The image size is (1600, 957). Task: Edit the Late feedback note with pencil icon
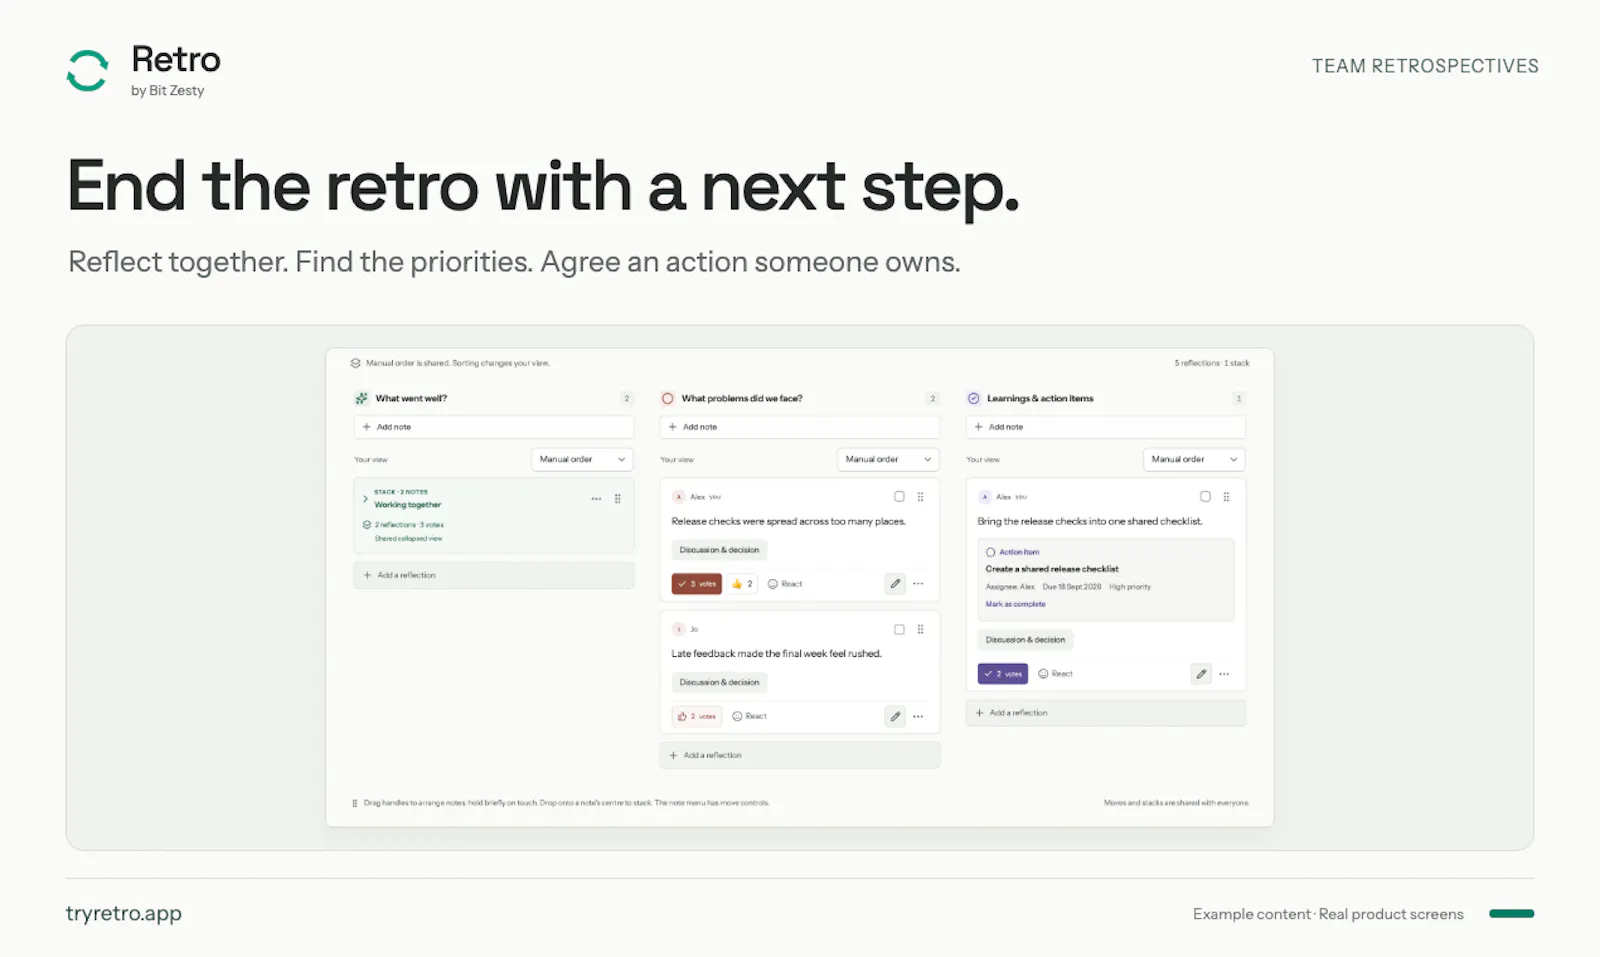point(895,716)
